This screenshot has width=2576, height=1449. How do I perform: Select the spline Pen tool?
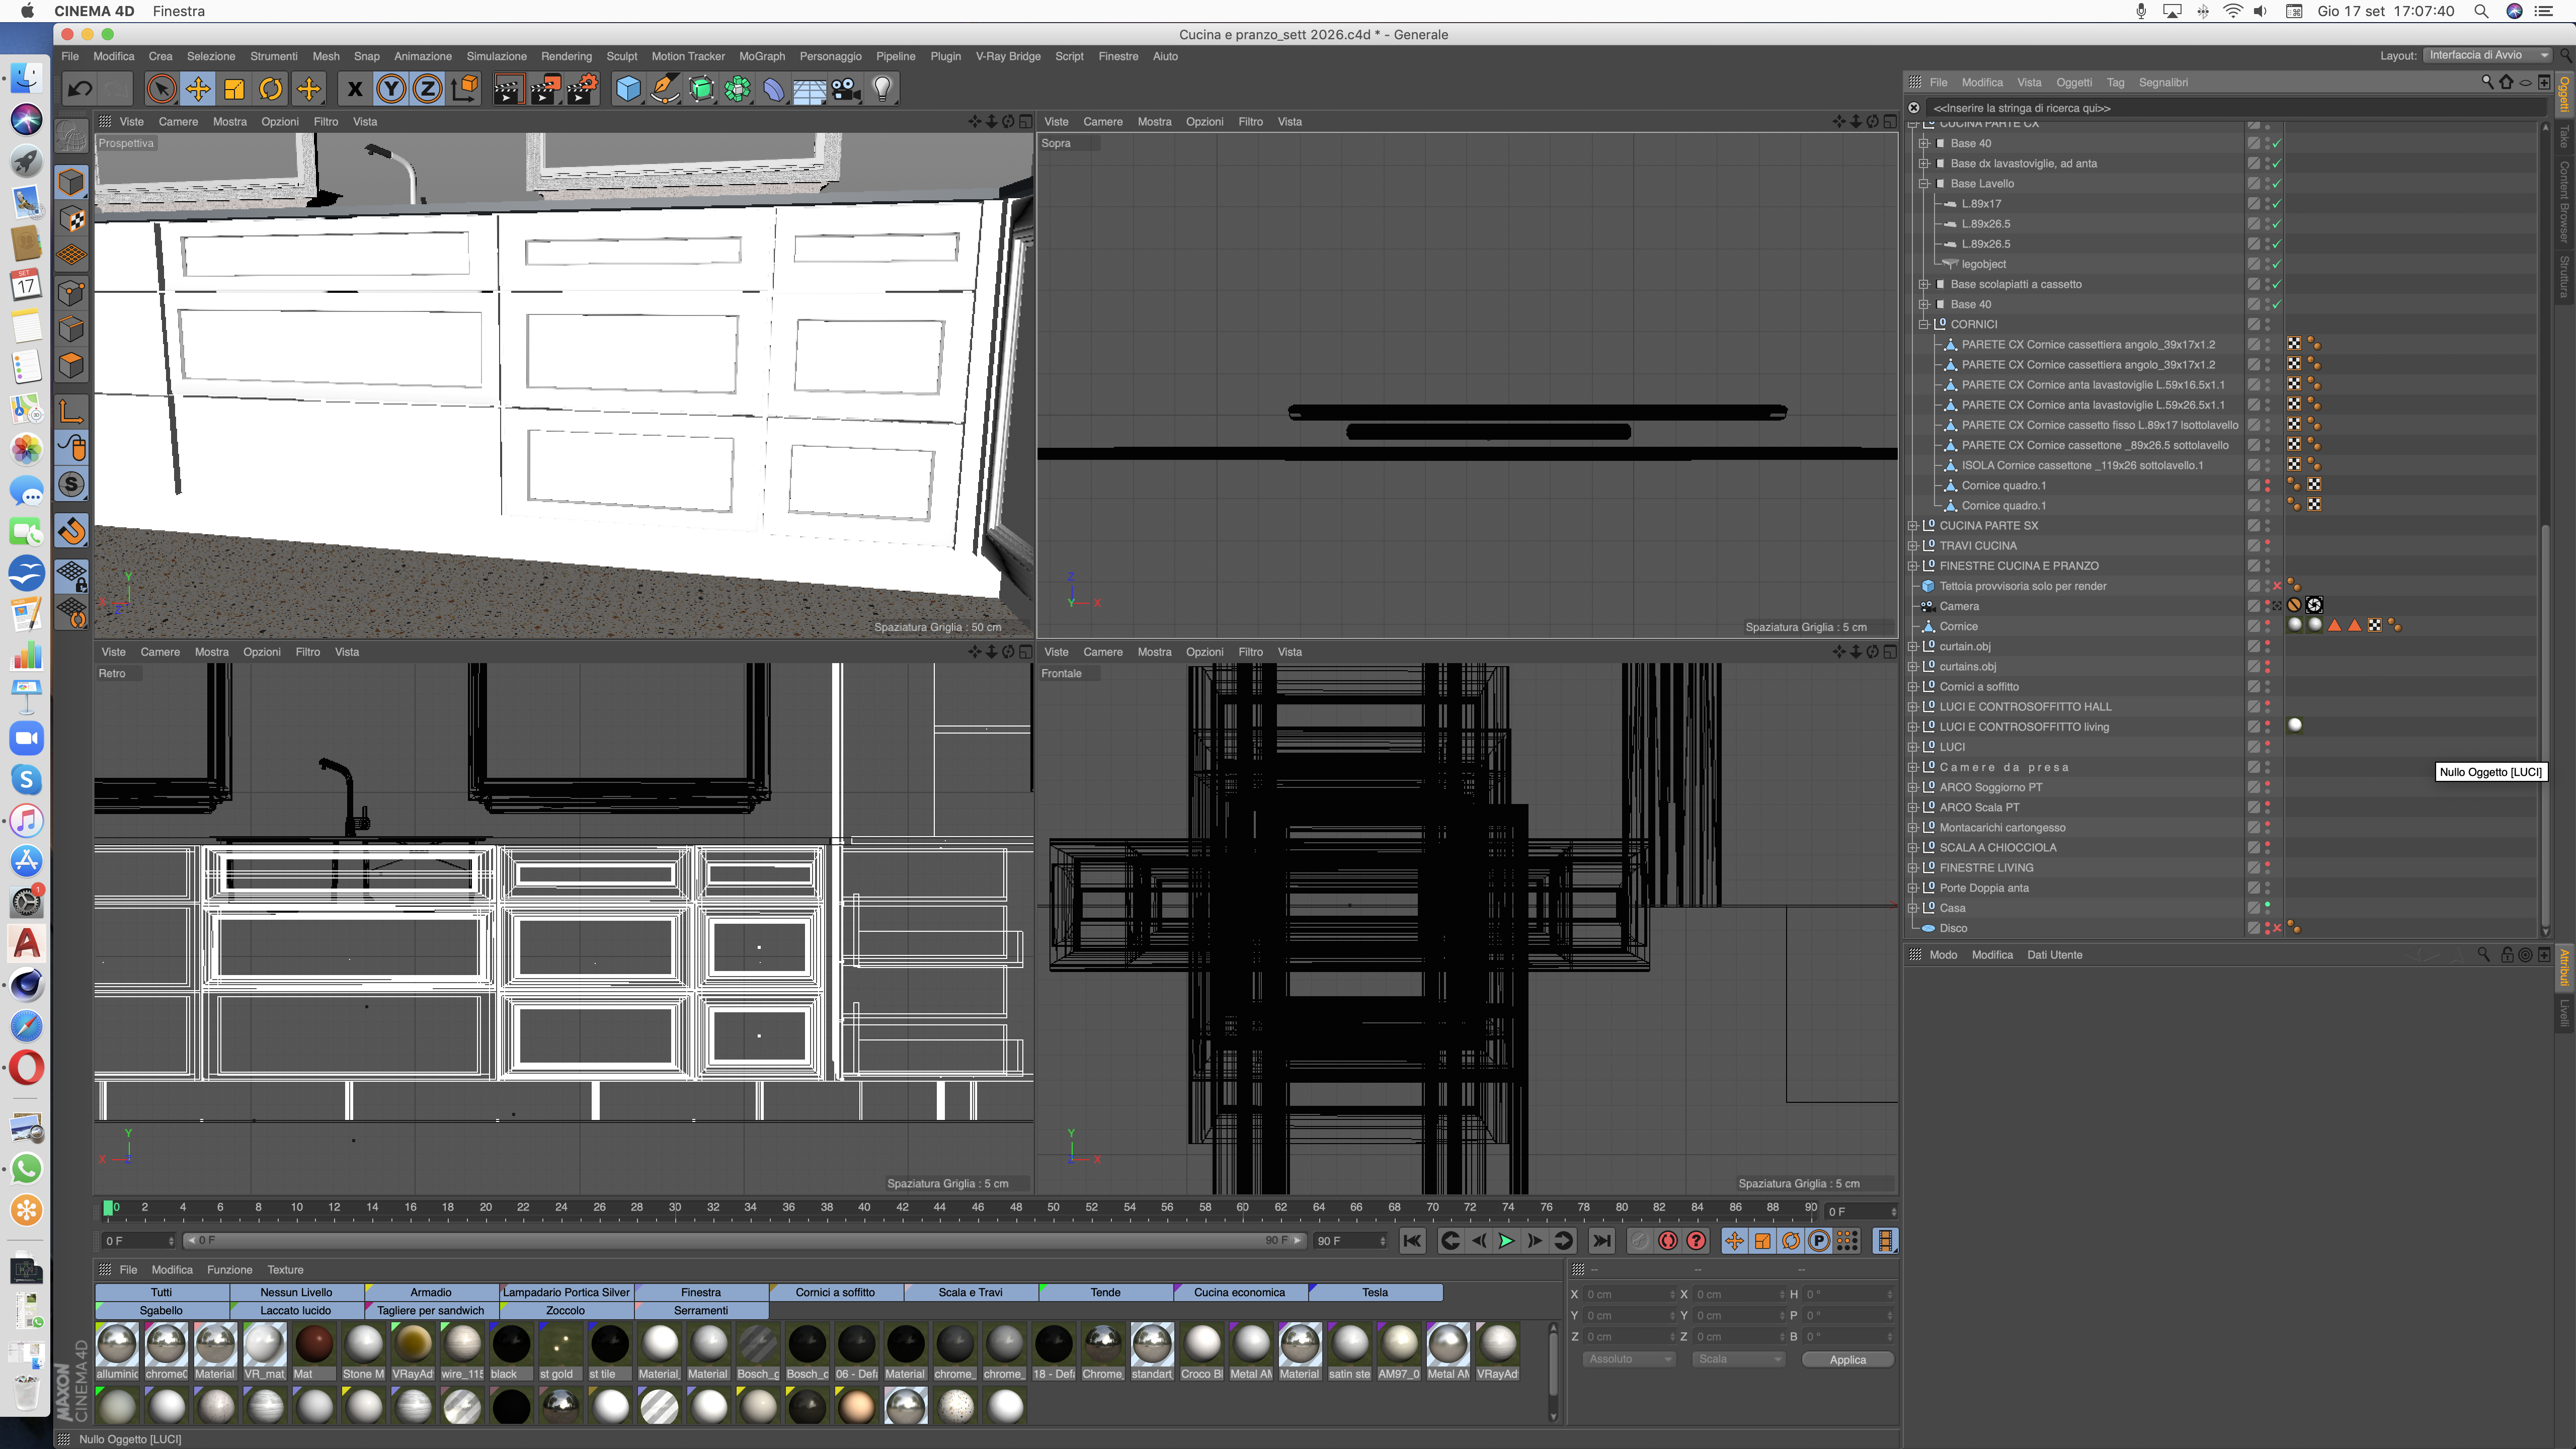point(664,89)
